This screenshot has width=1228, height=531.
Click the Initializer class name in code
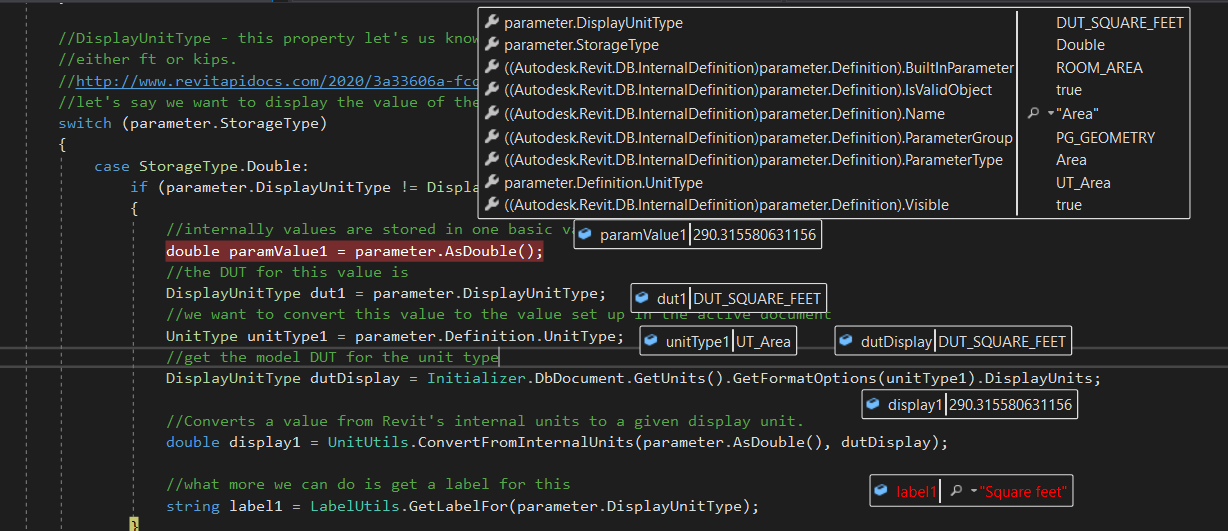477,378
